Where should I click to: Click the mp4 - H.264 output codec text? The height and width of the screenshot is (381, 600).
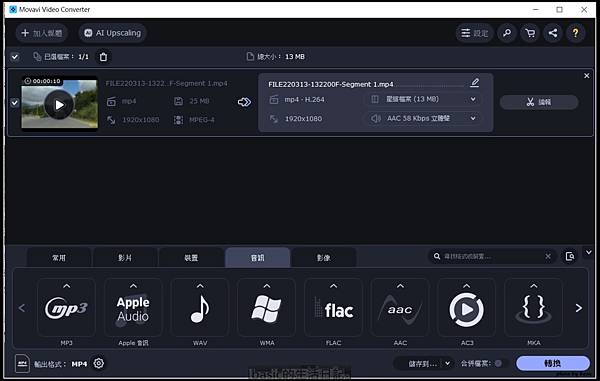click(x=304, y=99)
